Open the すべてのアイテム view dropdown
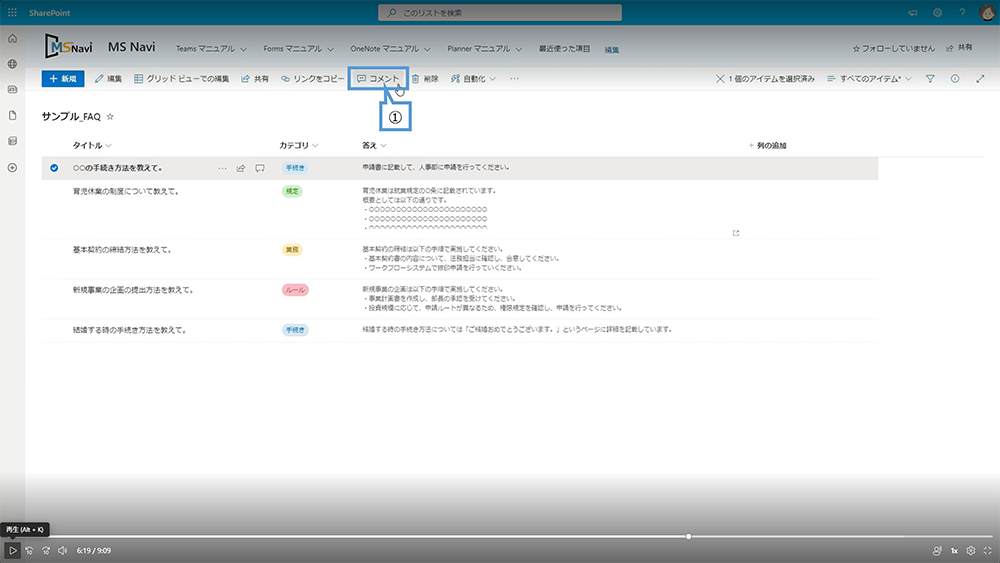Viewport: 1000px width, 563px height. [869, 78]
